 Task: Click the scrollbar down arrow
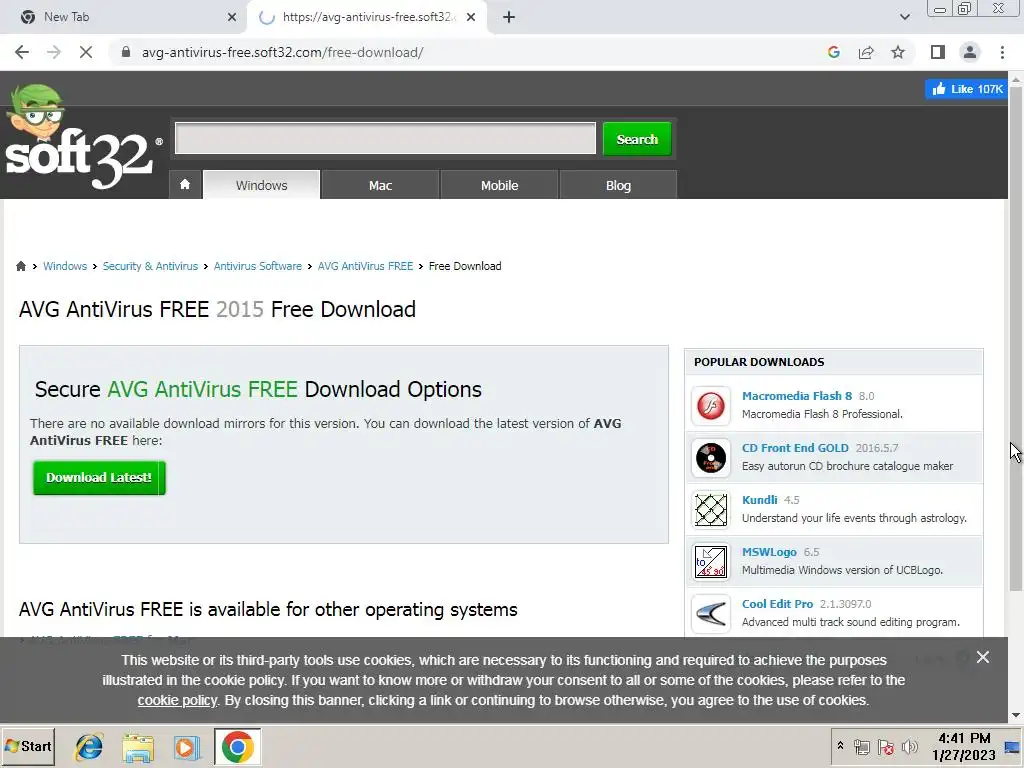tap(1016, 715)
